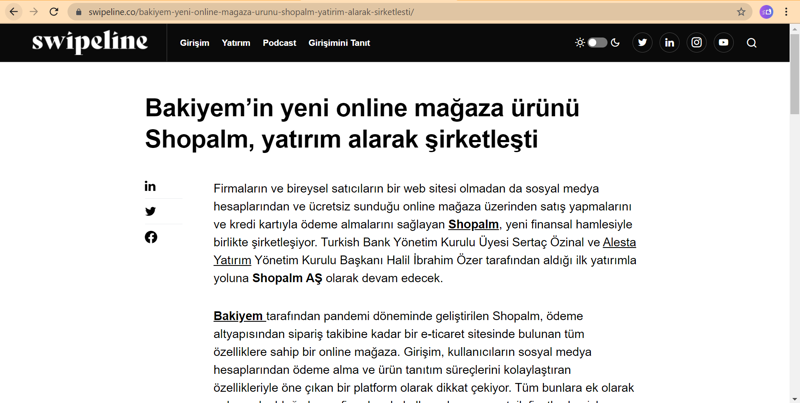Follow the Alesta Yatırım link
Viewport: 800px width, 403px height.
coord(619,242)
